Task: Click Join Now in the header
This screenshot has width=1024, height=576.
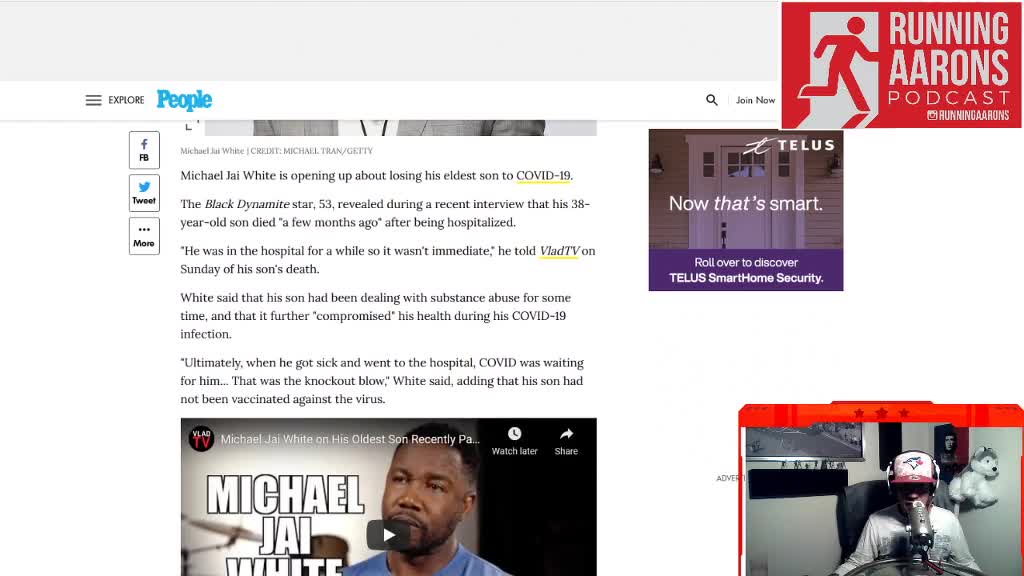Action: tap(756, 100)
